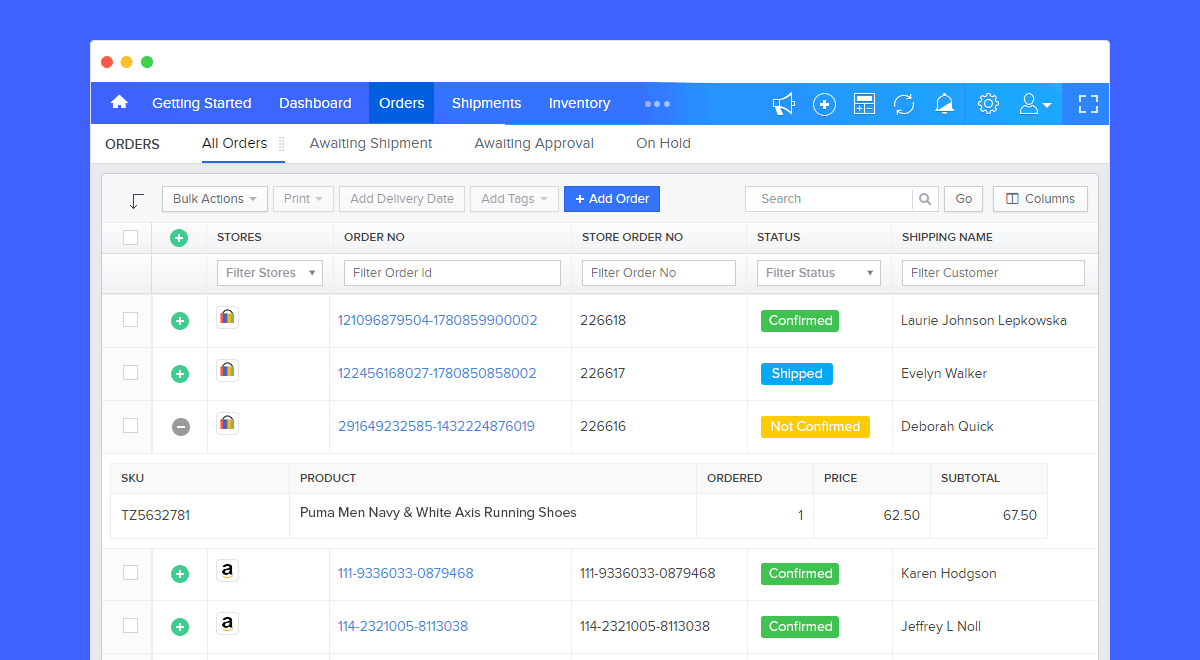Expand the Filter Status dropdown

pos(820,273)
